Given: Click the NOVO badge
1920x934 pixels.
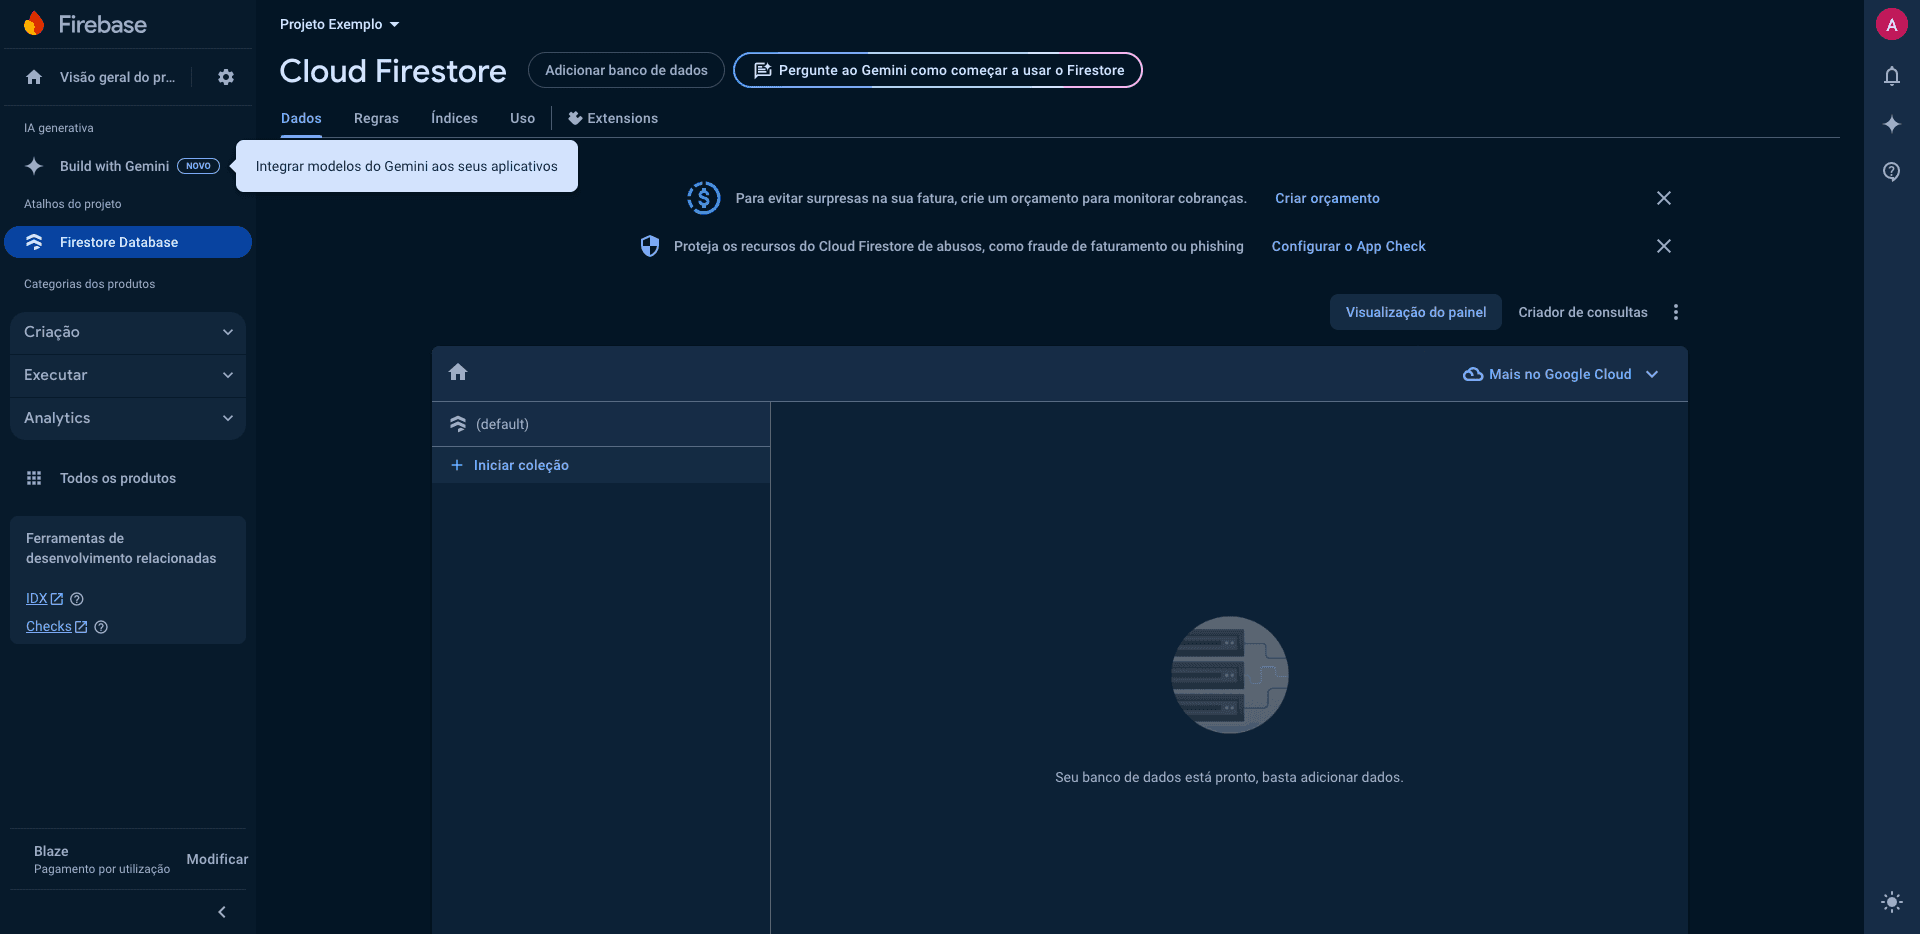Looking at the screenshot, I should 198,166.
